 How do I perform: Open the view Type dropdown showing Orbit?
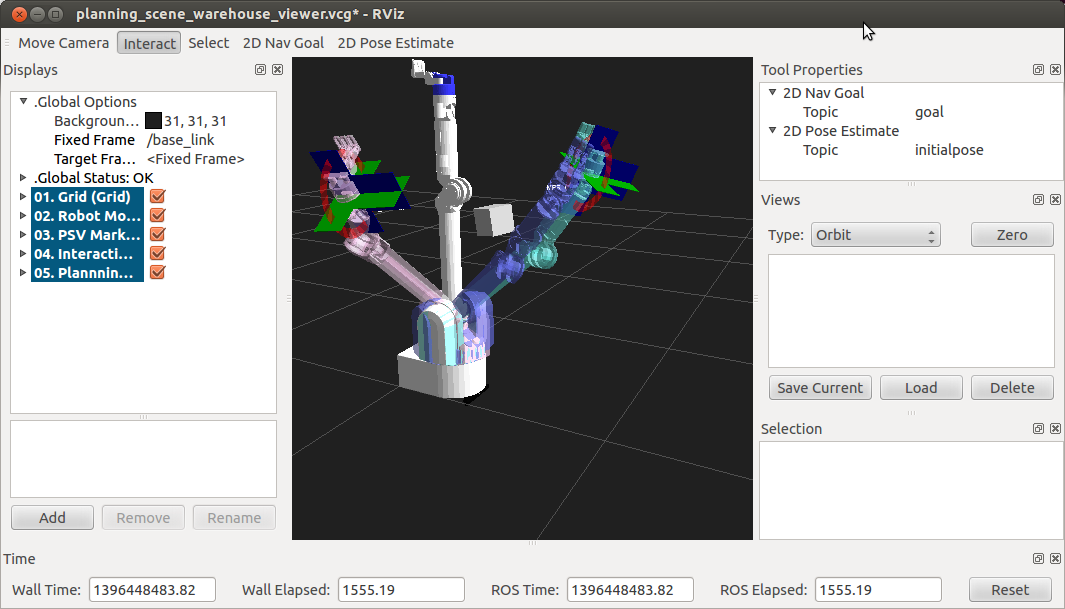[x=875, y=235]
